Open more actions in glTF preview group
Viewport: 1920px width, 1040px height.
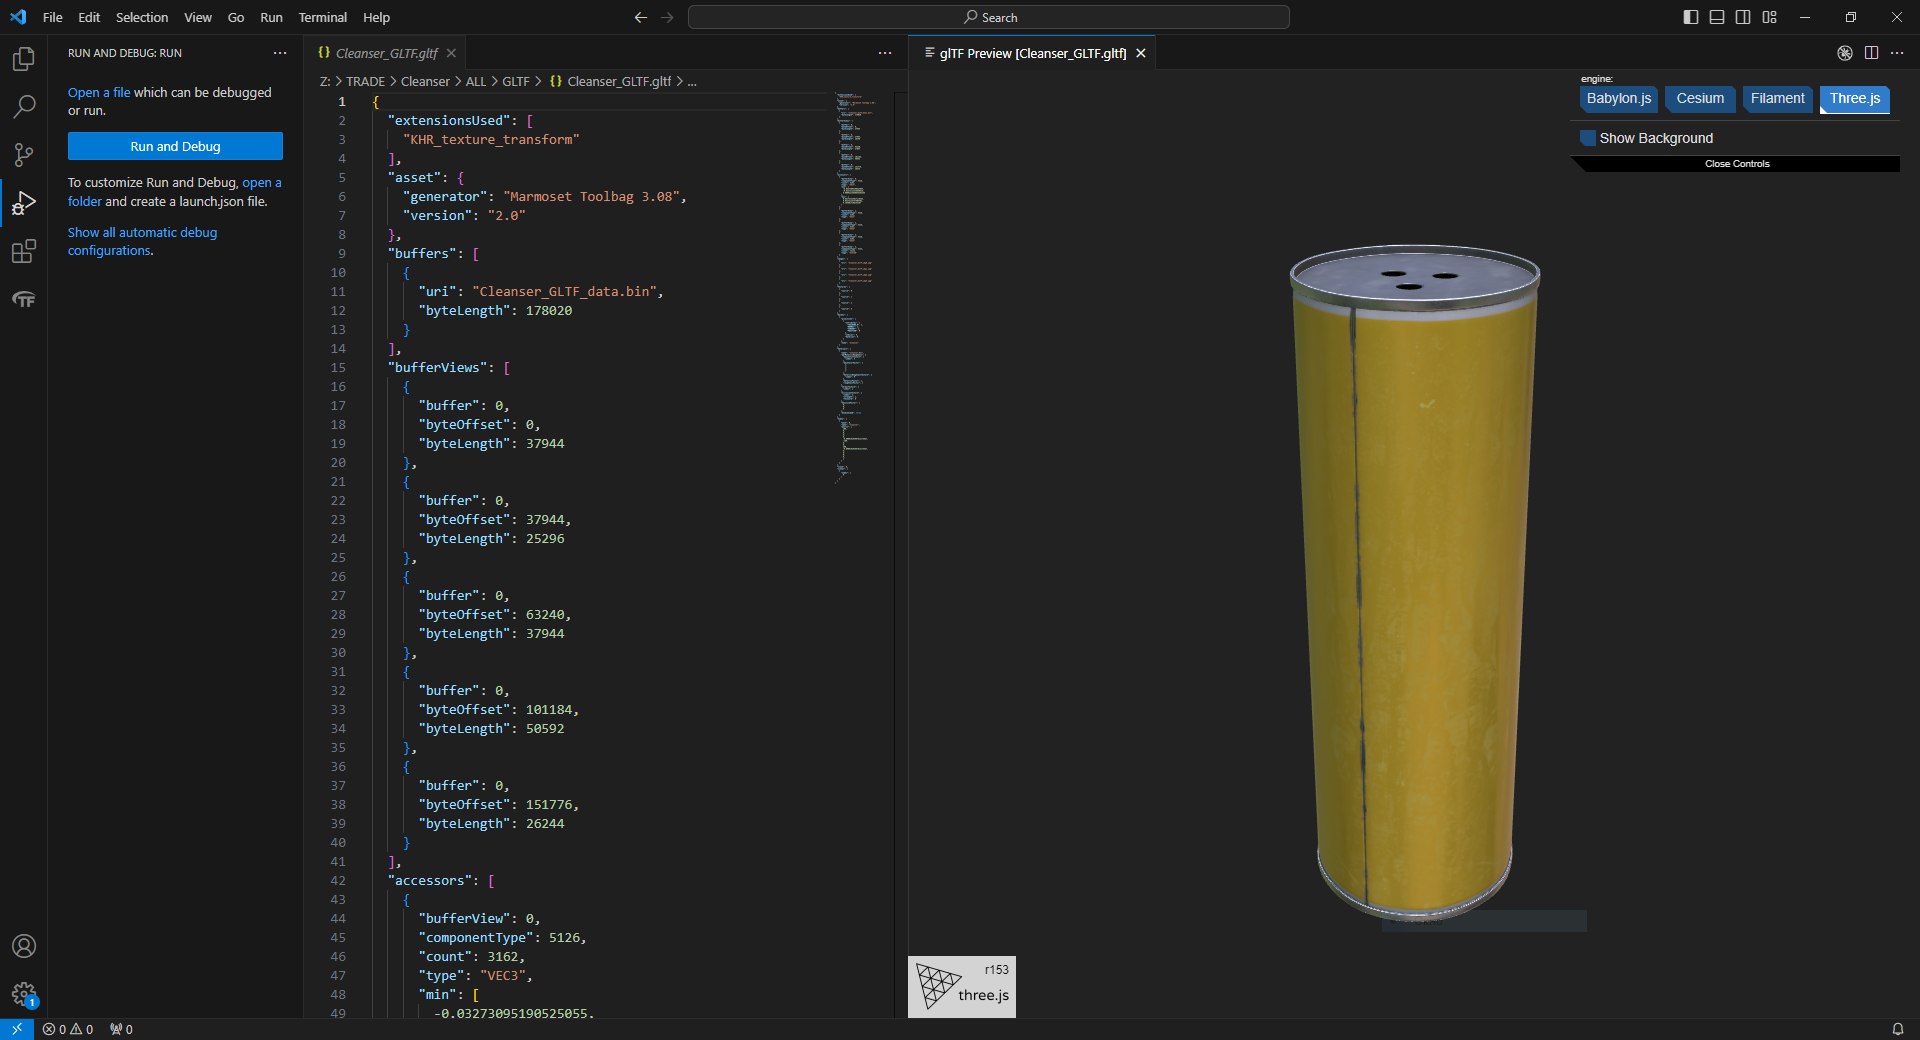(x=1897, y=53)
